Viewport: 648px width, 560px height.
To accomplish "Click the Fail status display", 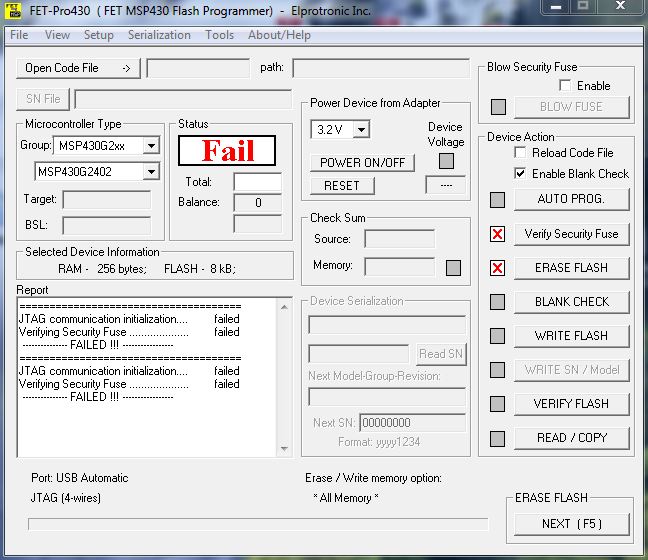I will 227,150.
